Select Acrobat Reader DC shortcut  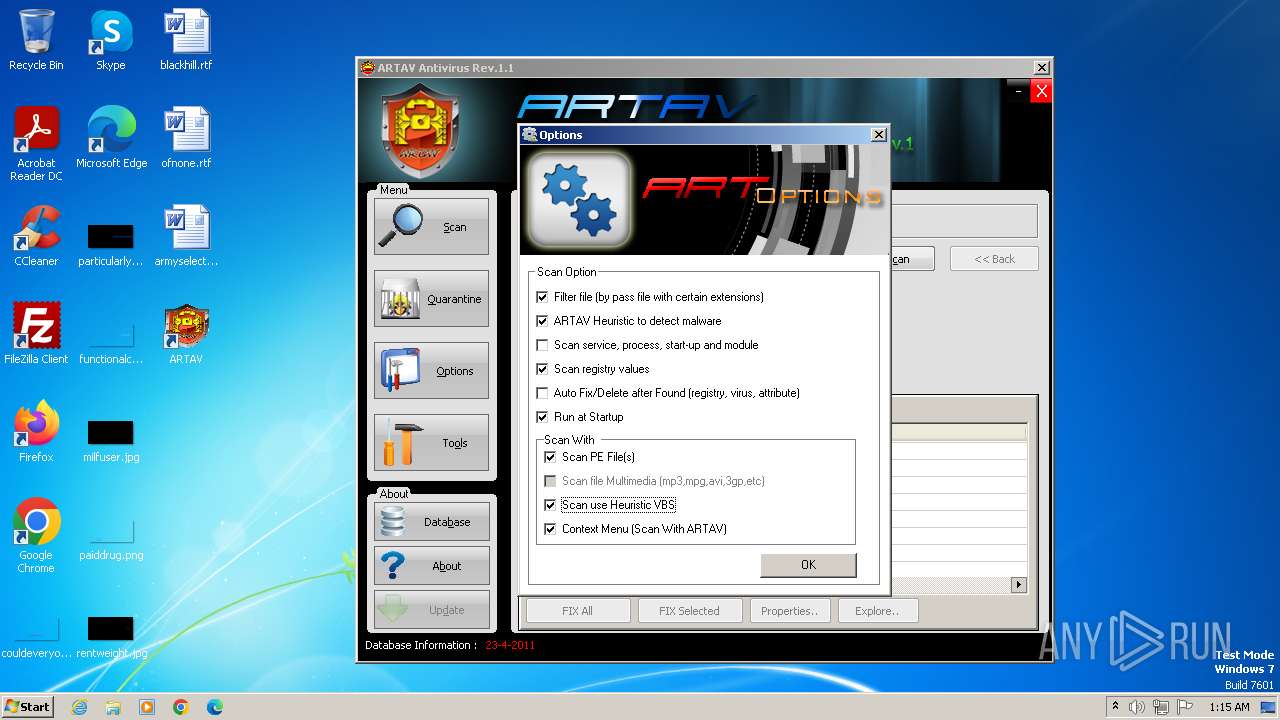pos(36,144)
